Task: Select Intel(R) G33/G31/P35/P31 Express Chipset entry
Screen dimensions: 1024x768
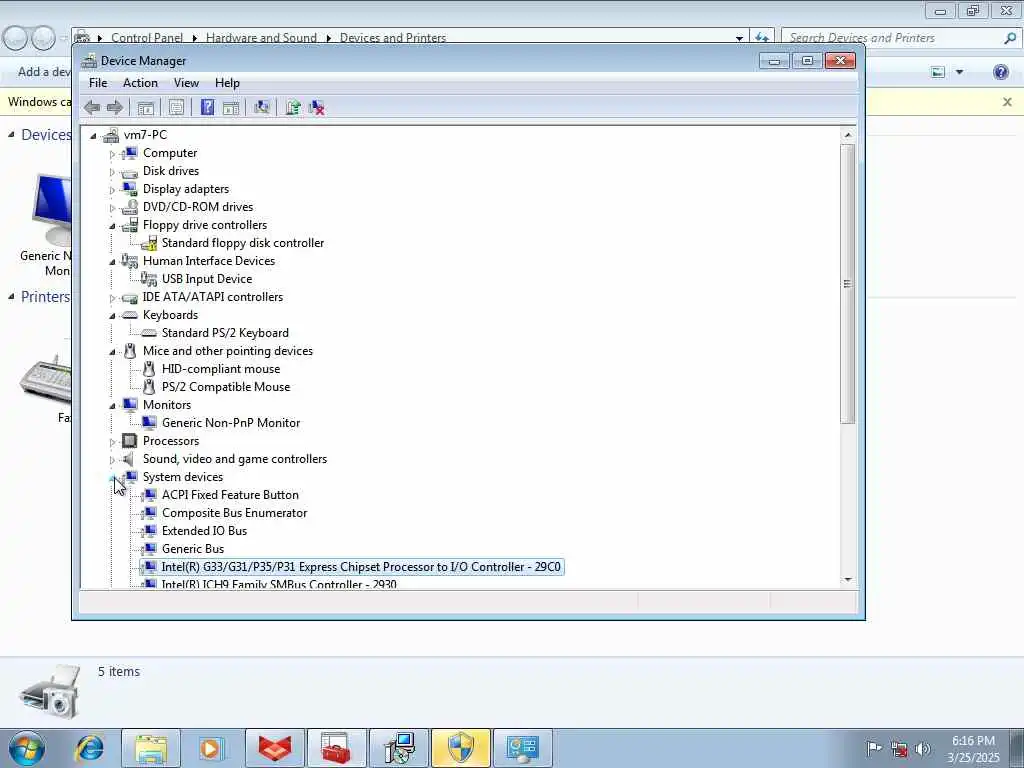Action: point(361,567)
